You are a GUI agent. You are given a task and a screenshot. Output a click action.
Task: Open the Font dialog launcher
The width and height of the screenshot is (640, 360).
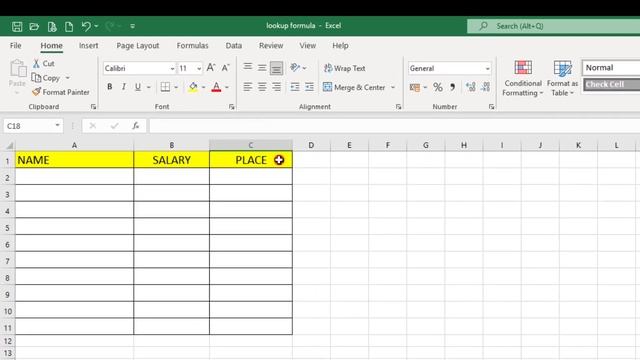coord(231,107)
